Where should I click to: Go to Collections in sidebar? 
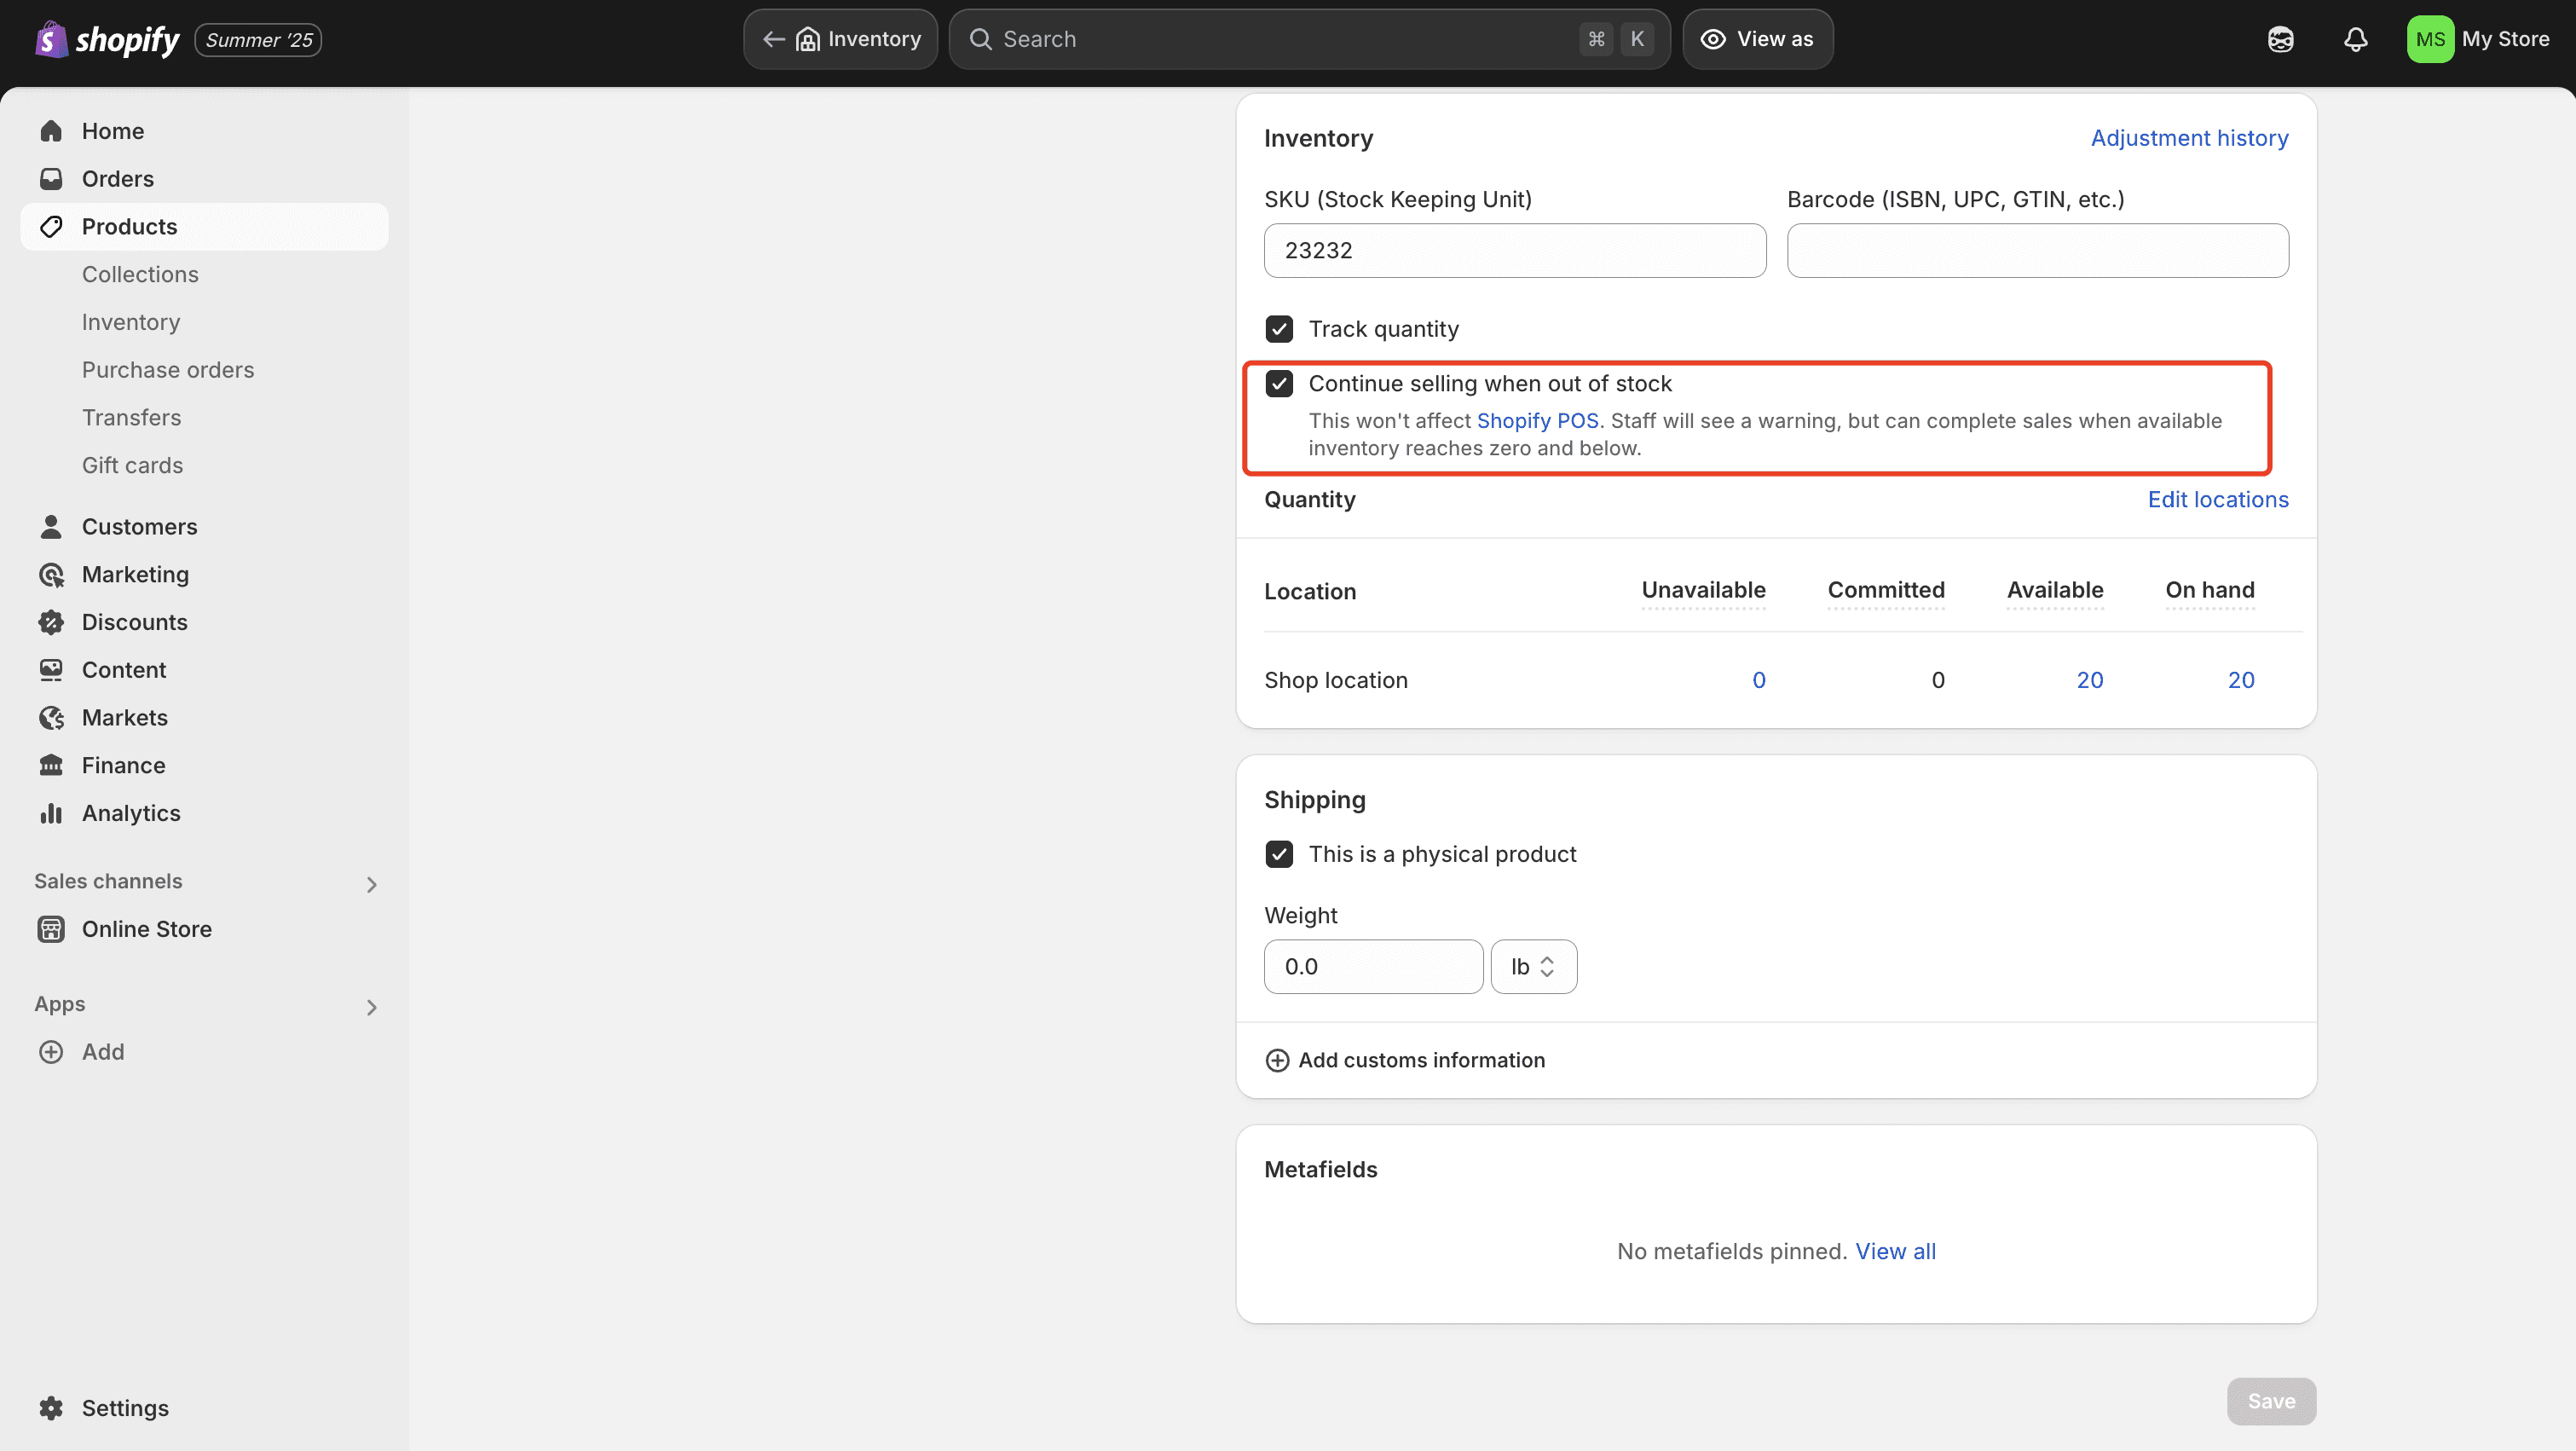tap(140, 274)
